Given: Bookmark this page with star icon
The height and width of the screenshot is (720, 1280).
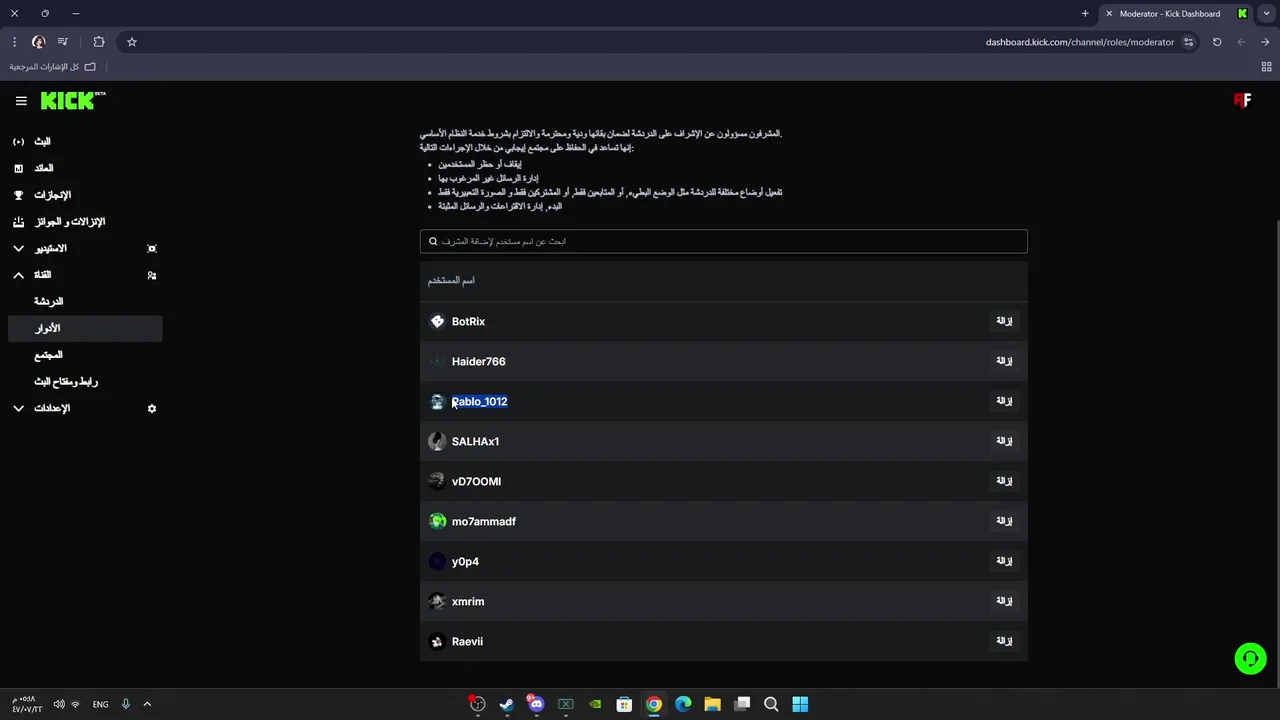Looking at the screenshot, I should point(131,42).
